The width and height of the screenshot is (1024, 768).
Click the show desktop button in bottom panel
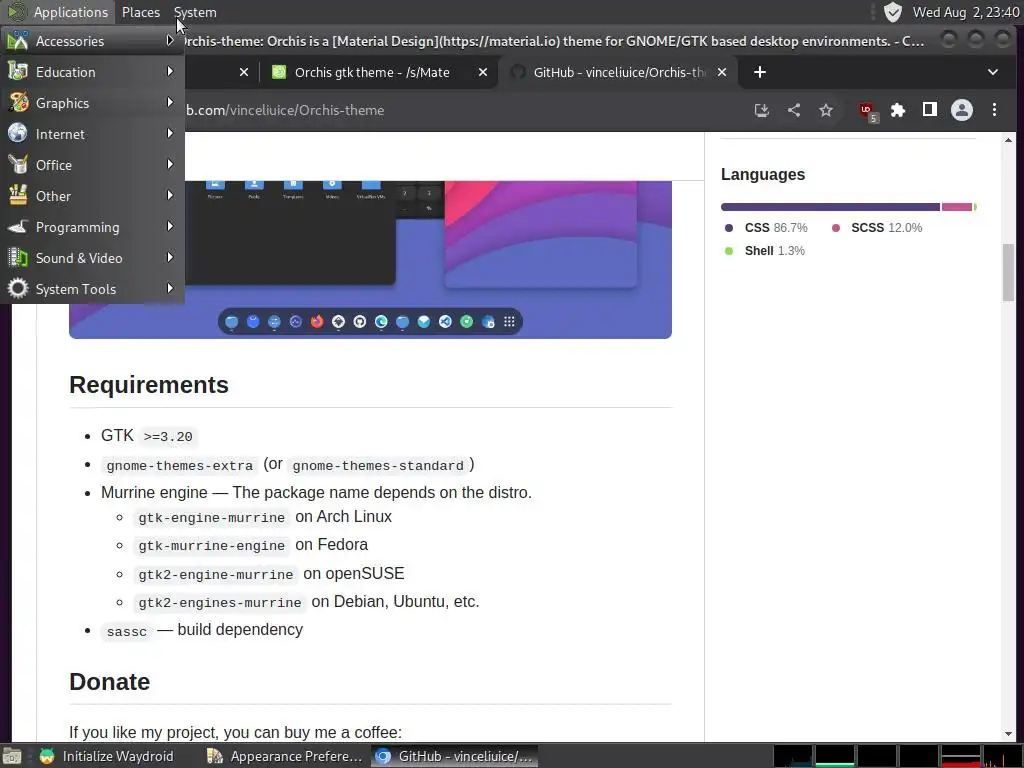(x=12, y=756)
